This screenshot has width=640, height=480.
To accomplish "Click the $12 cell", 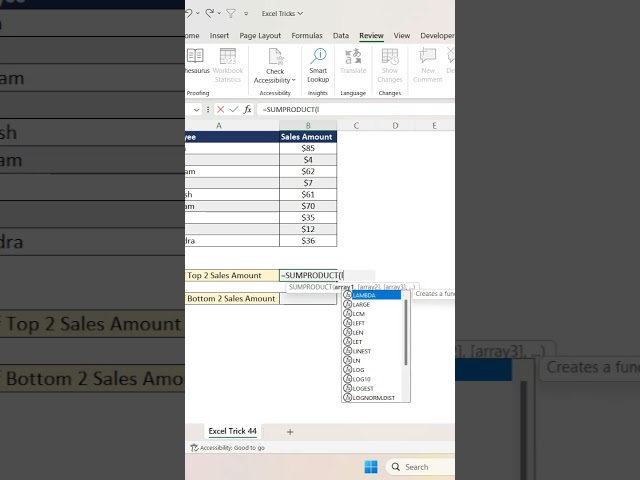I will (308, 229).
